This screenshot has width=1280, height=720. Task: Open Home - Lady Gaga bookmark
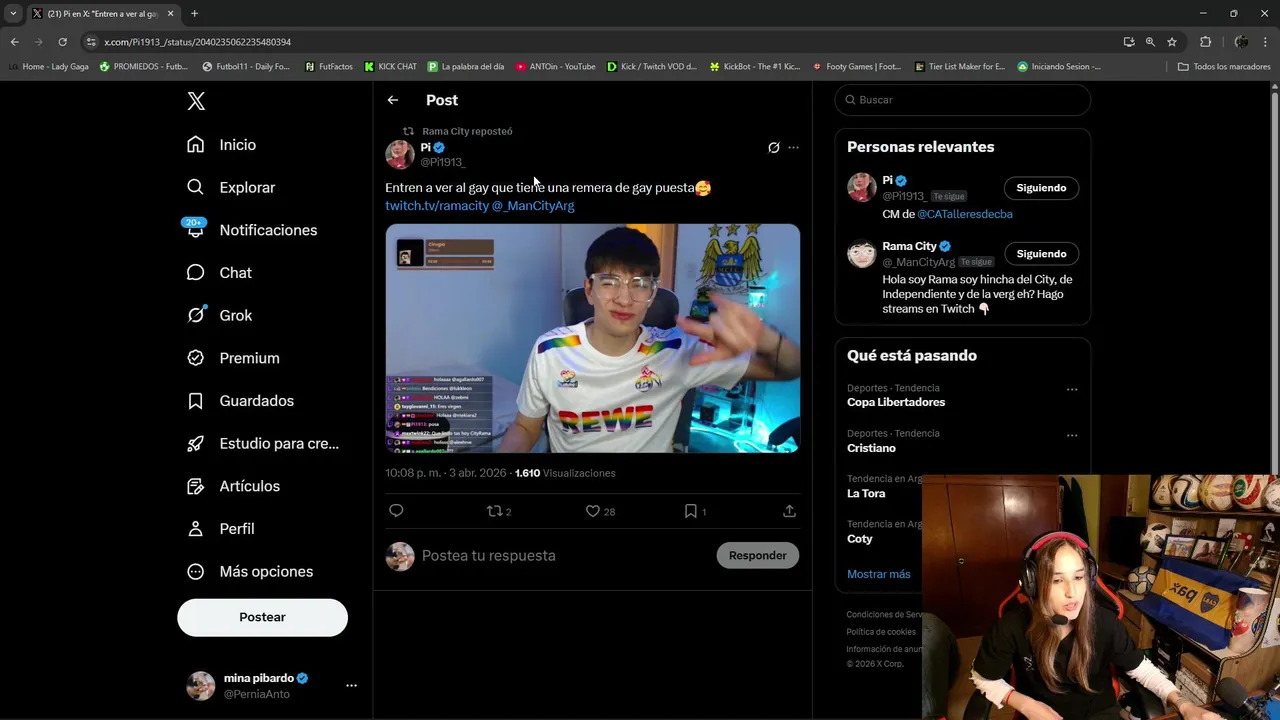(49, 67)
